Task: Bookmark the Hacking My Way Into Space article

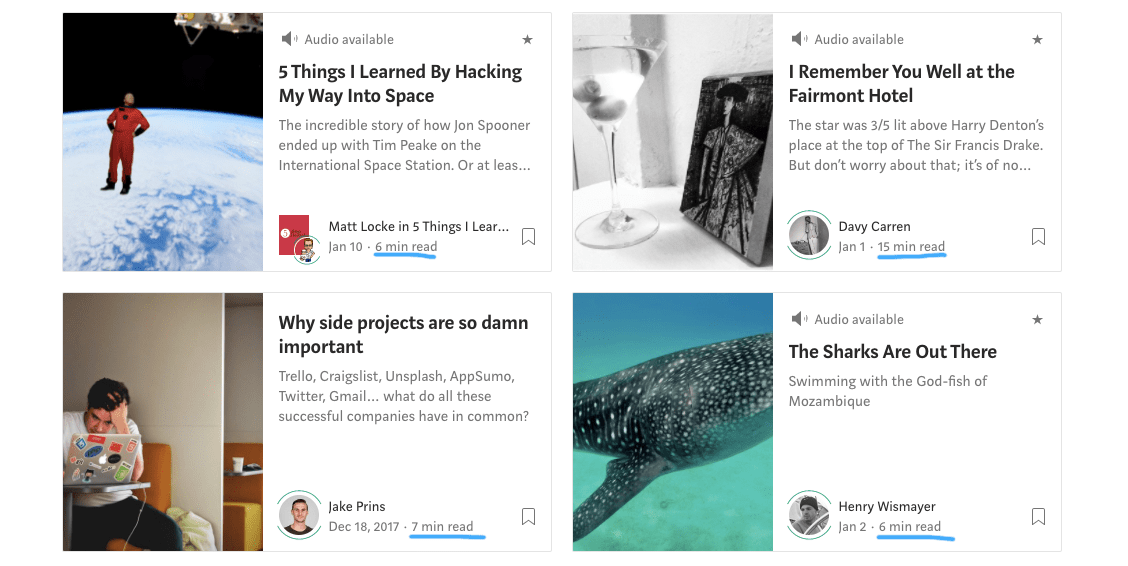Action: (528, 237)
